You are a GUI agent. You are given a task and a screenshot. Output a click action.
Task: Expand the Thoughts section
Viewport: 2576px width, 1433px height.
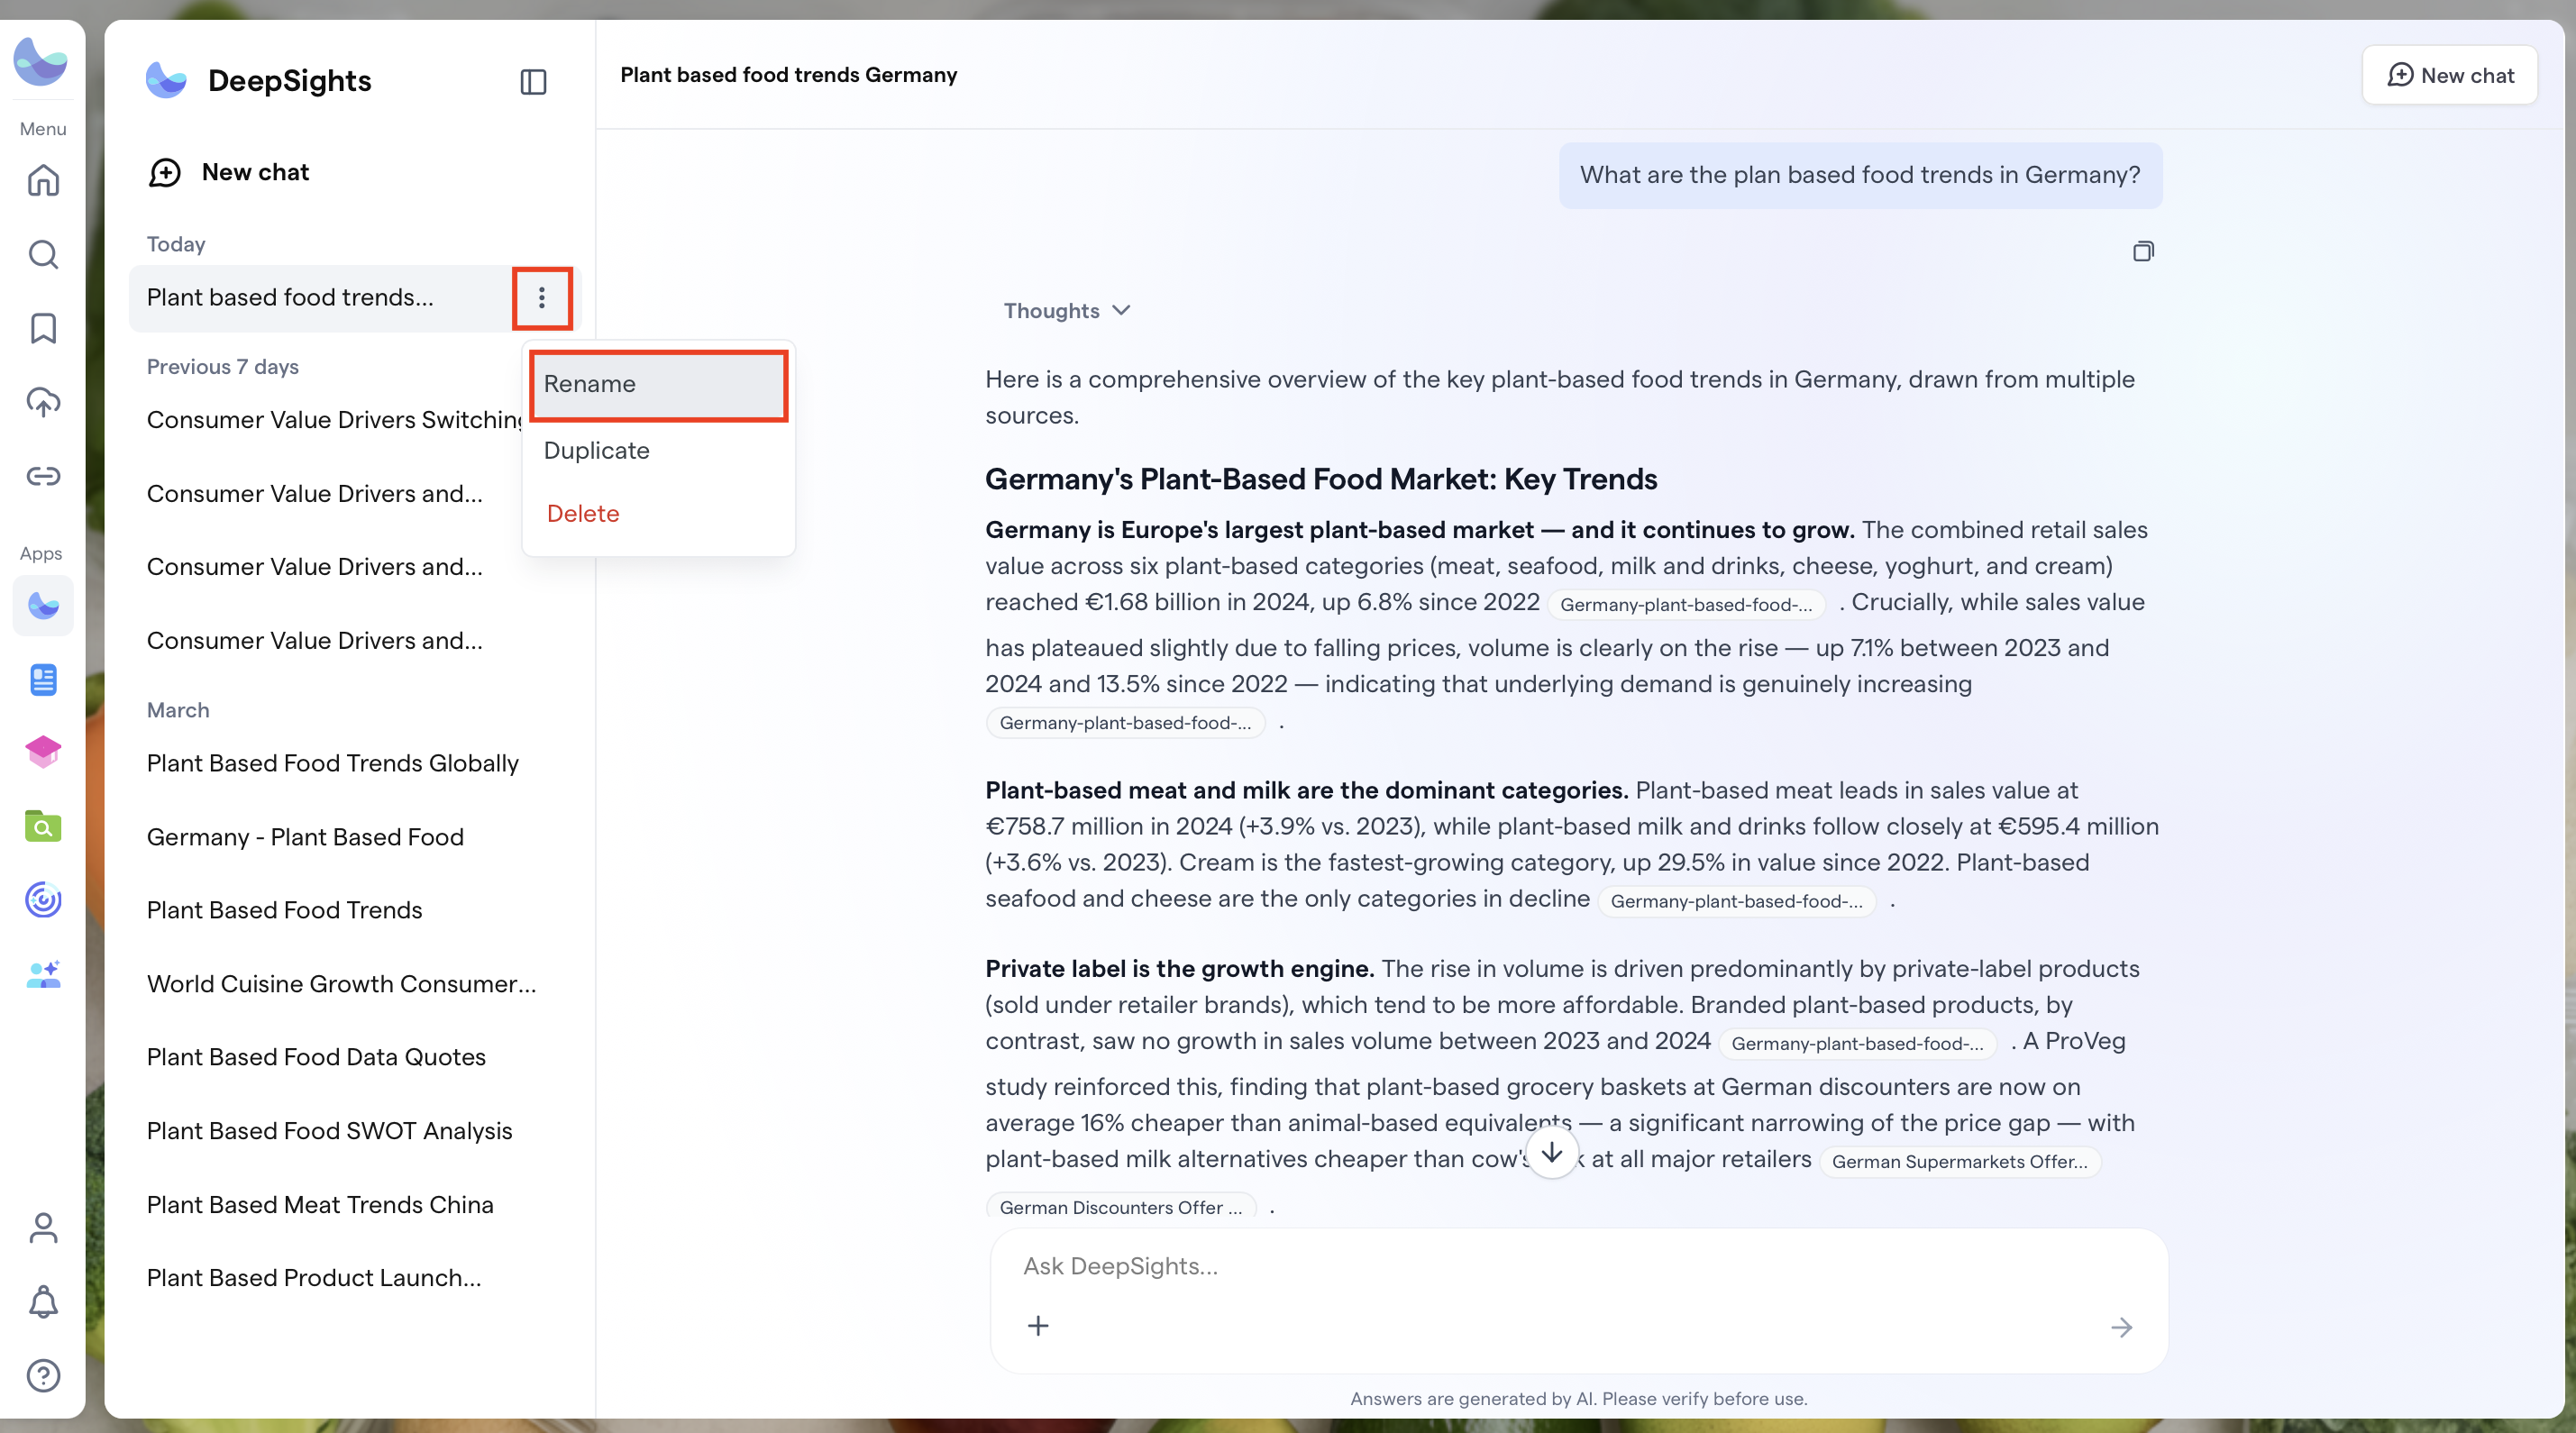tap(1066, 311)
